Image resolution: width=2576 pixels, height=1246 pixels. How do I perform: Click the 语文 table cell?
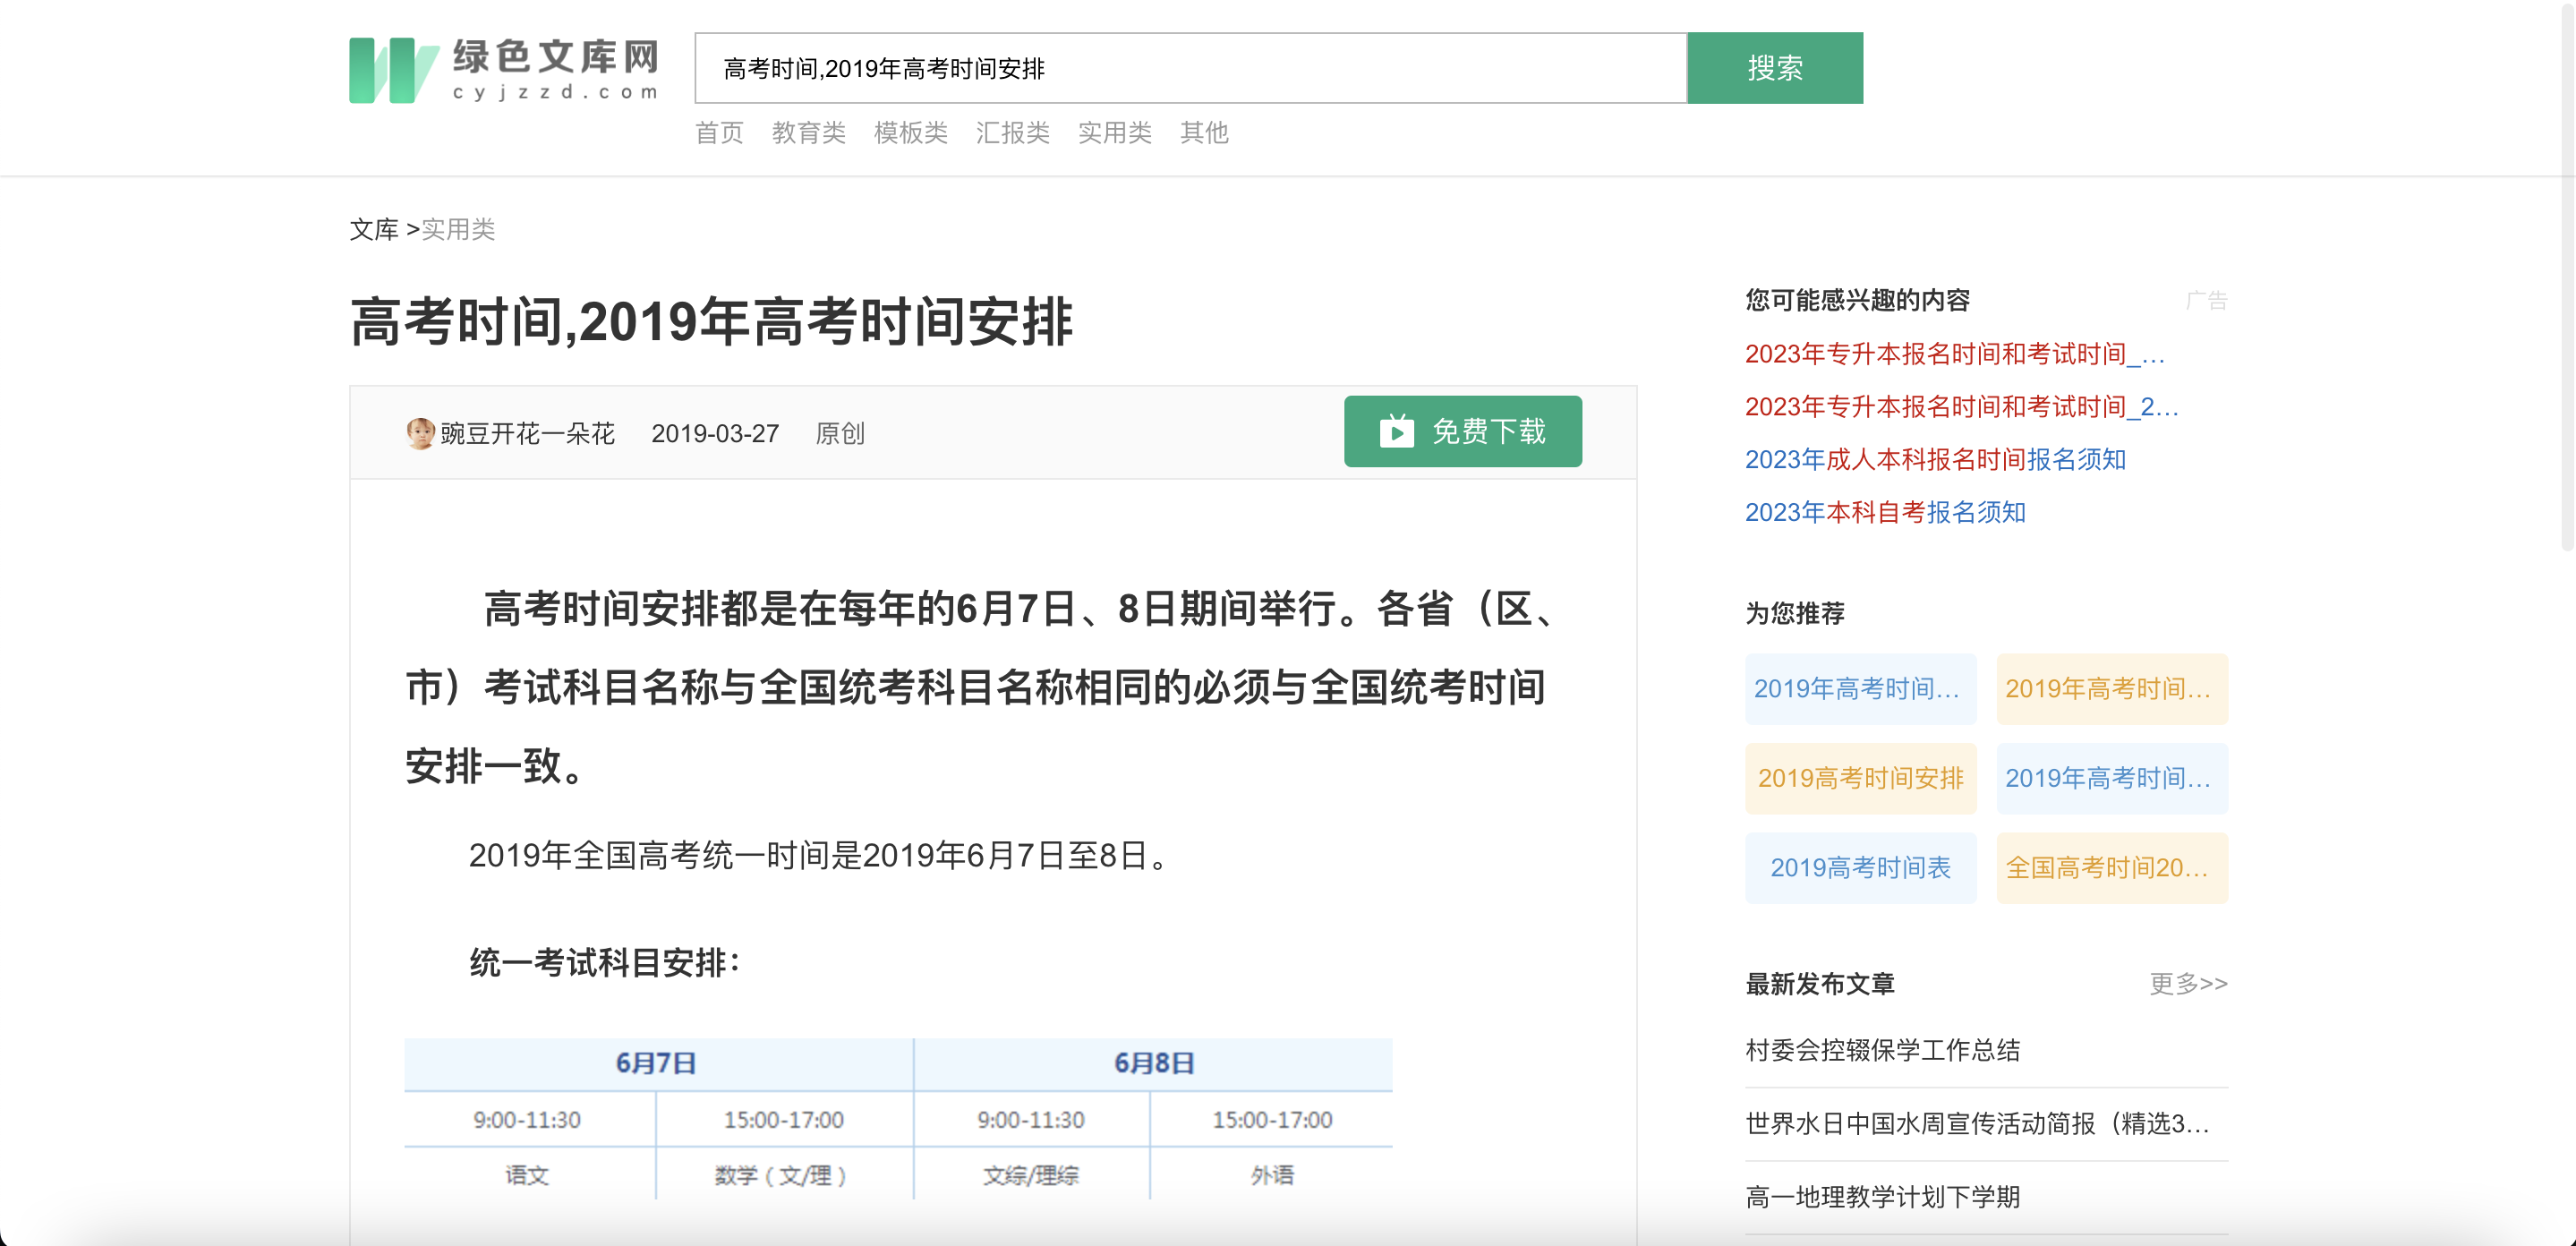point(528,1175)
